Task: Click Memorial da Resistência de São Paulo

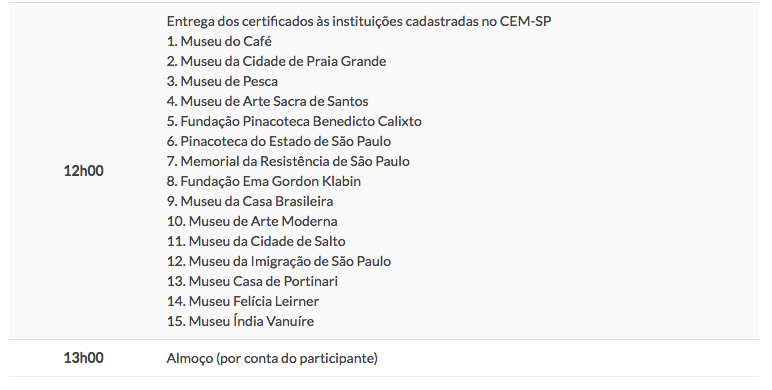Action: (288, 162)
